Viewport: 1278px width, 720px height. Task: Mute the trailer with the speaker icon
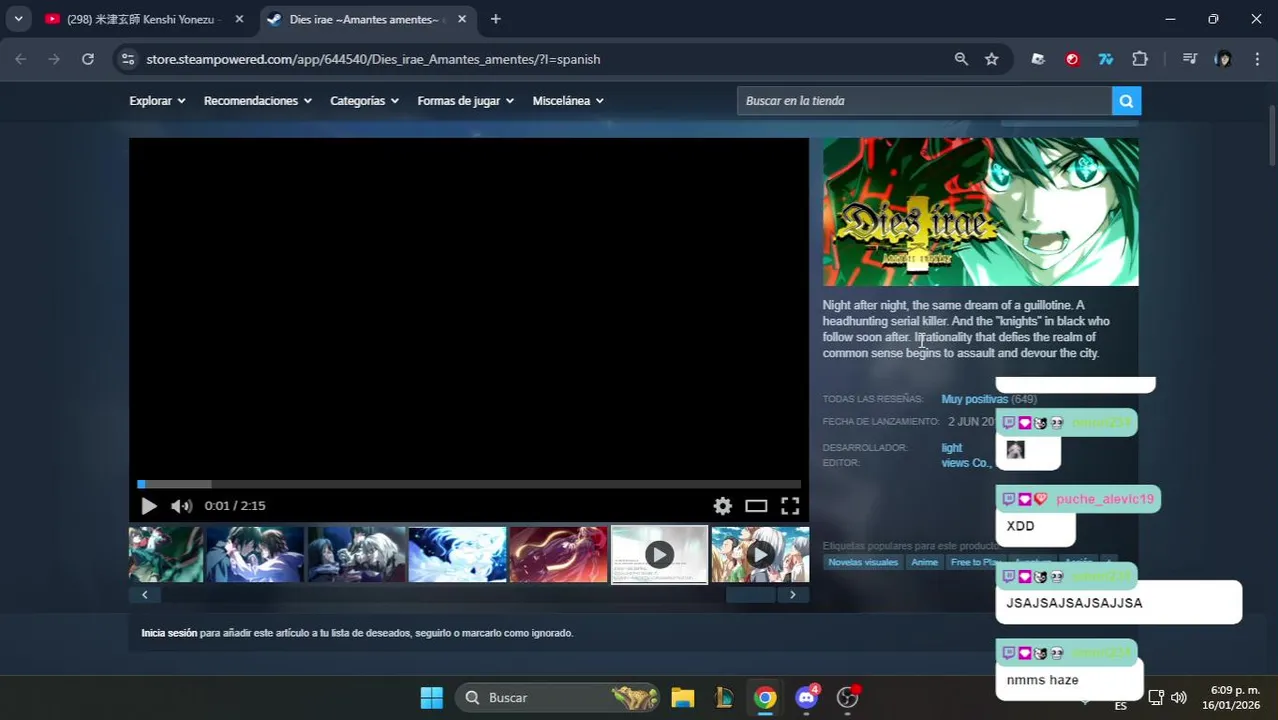tap(181, 506)
